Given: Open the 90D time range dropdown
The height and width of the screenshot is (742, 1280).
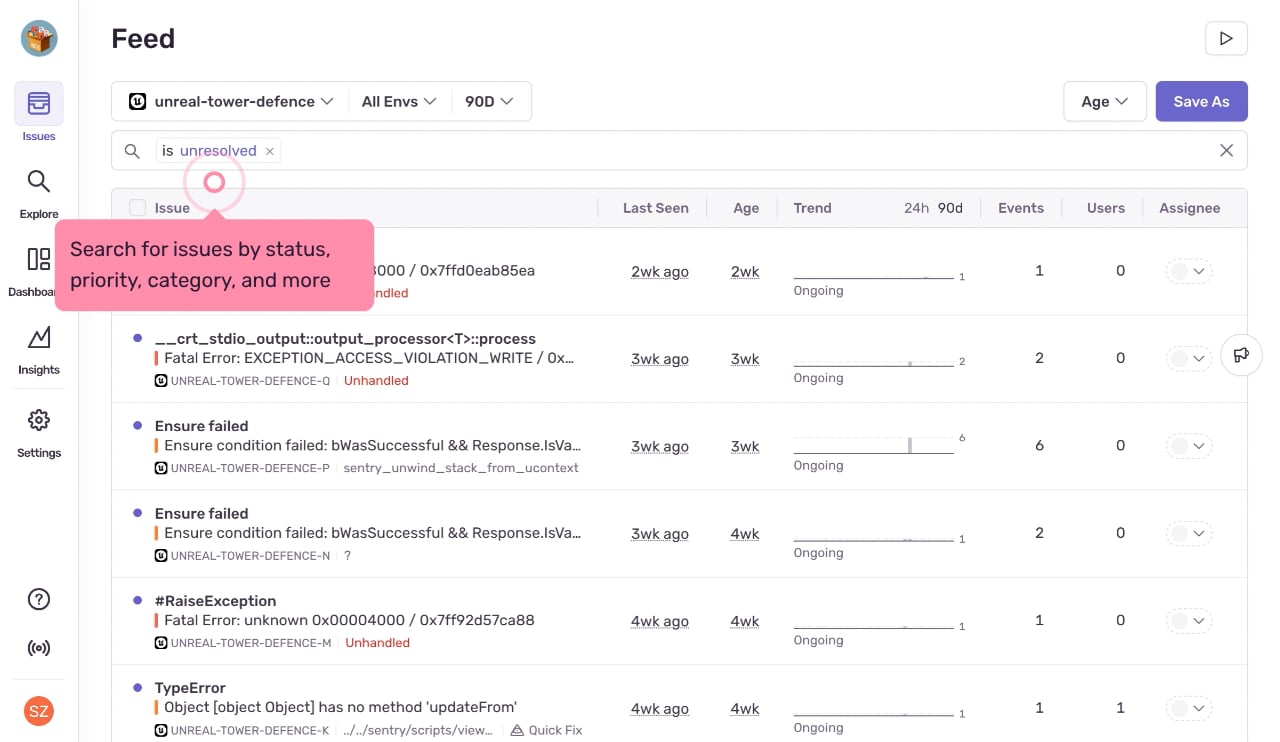Looking at the screenshot, I should coord(489,101).
